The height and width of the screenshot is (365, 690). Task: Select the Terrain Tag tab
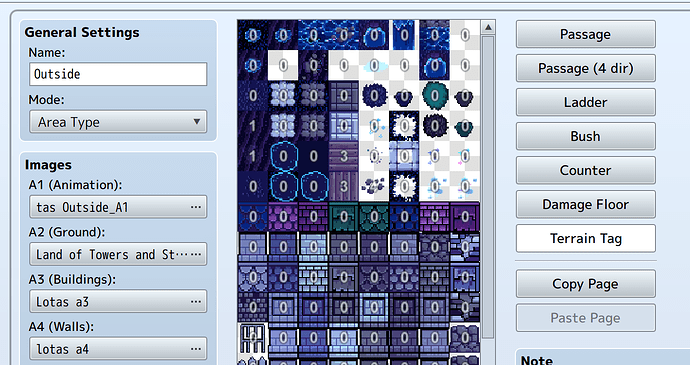pyautogui.click(x=585, y=239)
